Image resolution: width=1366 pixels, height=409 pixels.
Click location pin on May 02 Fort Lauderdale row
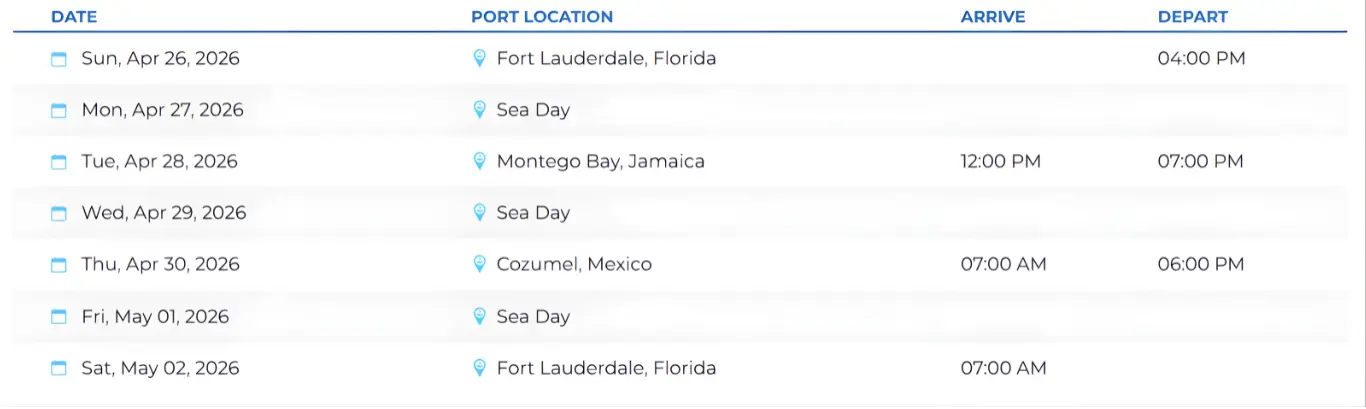click(x=479, y=368)
